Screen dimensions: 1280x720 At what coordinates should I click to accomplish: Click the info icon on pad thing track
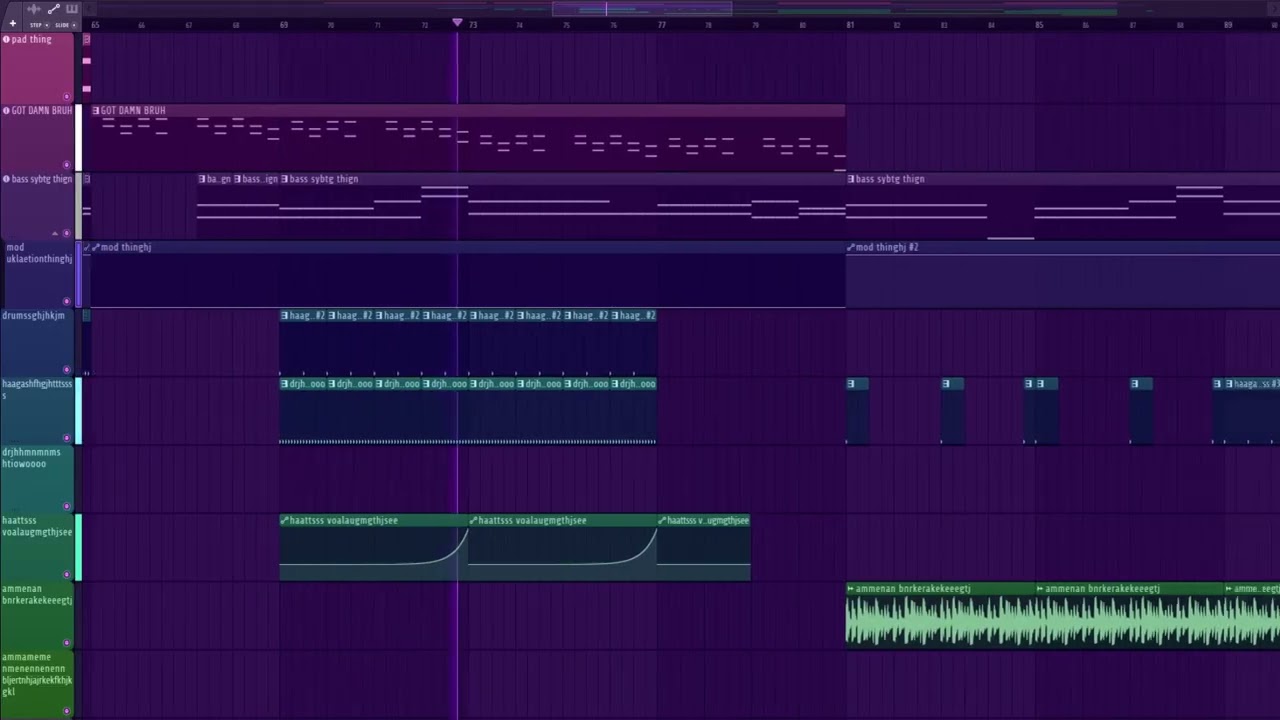coord(6,40)
